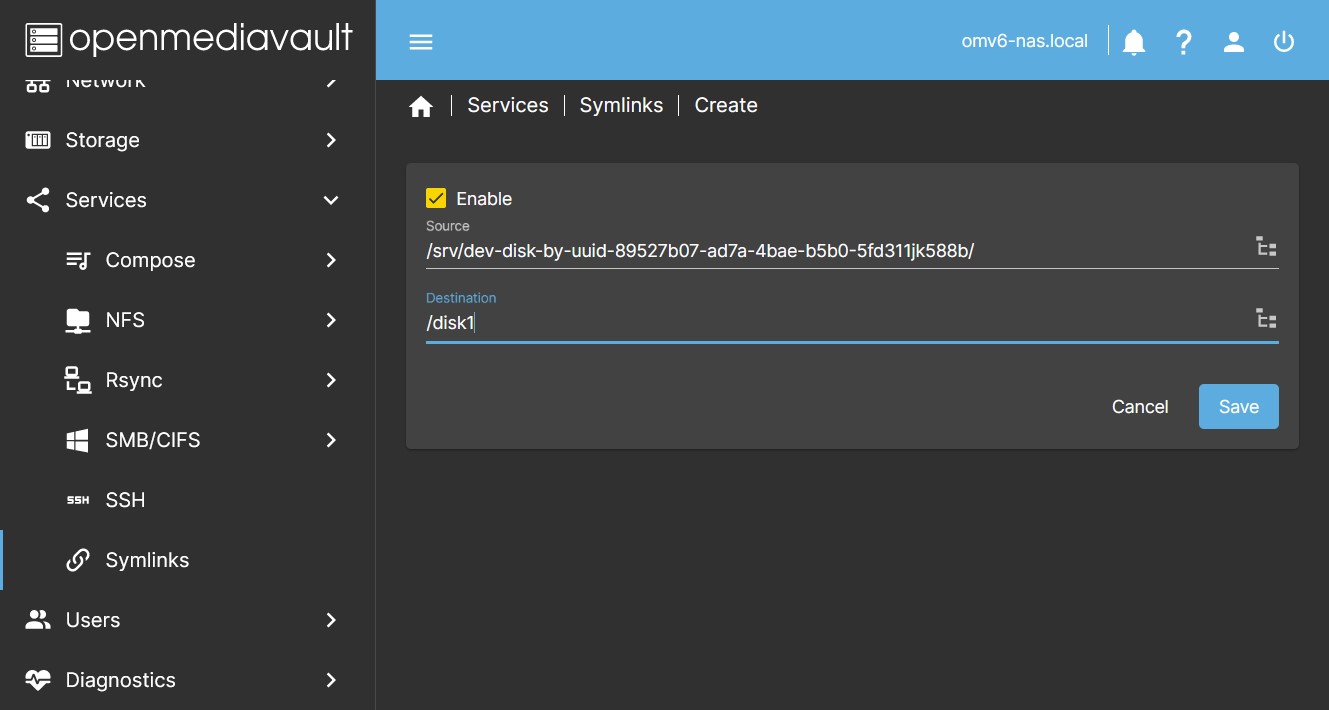
Task: Browse folders for the Source field
Action: pos(1266,248)
